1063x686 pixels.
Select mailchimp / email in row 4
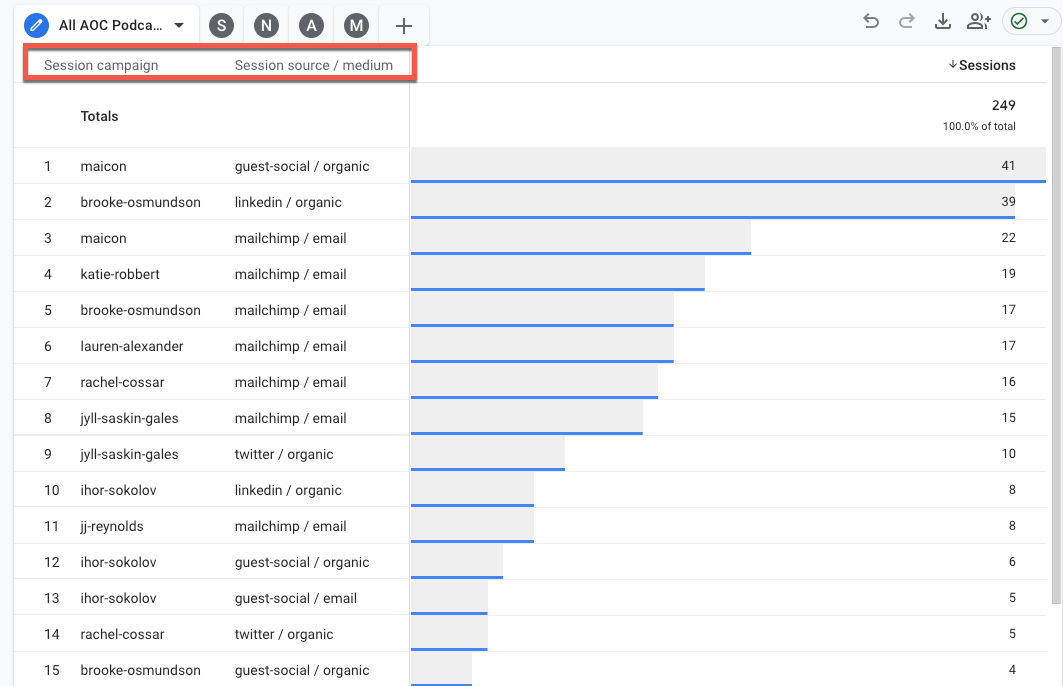290,274
